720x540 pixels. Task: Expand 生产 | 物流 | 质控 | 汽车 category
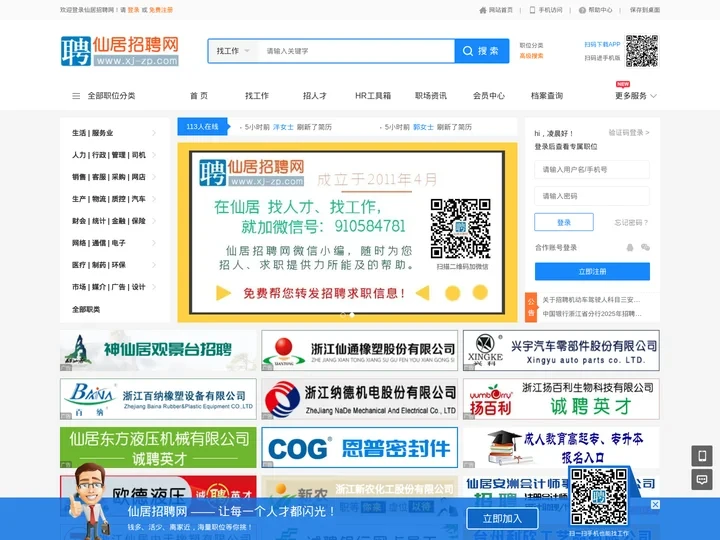[x=114, y=199]
